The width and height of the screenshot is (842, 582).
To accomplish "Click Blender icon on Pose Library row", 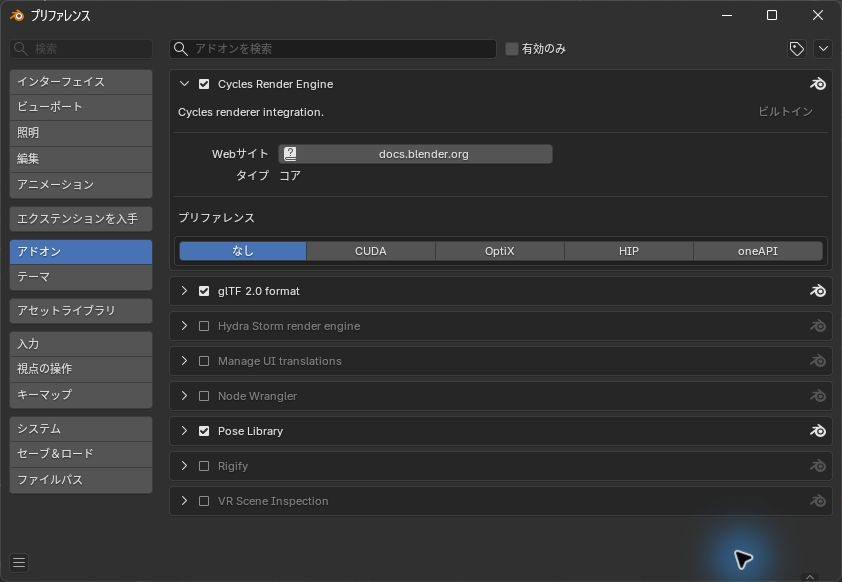I will click(x=817, y=431).
